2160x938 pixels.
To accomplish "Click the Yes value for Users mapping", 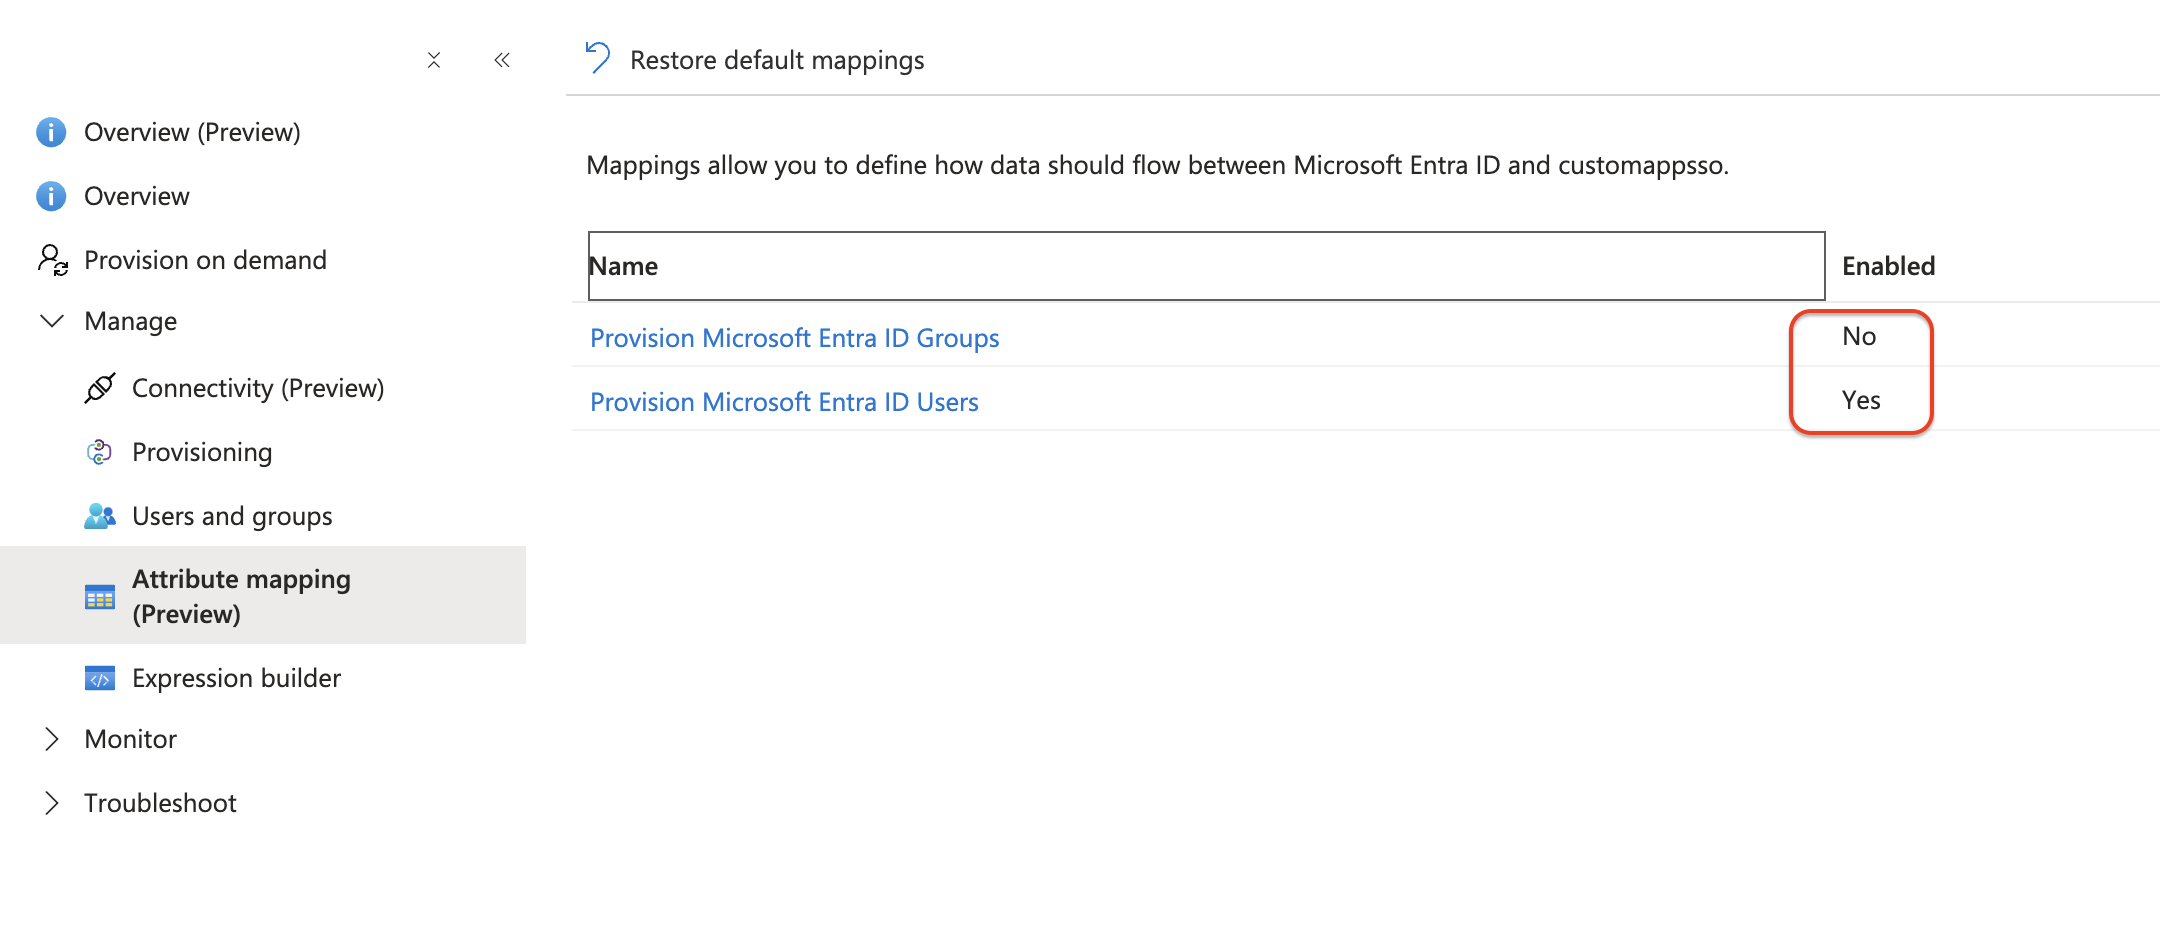I will pyautogui.click(x=1861, y=400).
